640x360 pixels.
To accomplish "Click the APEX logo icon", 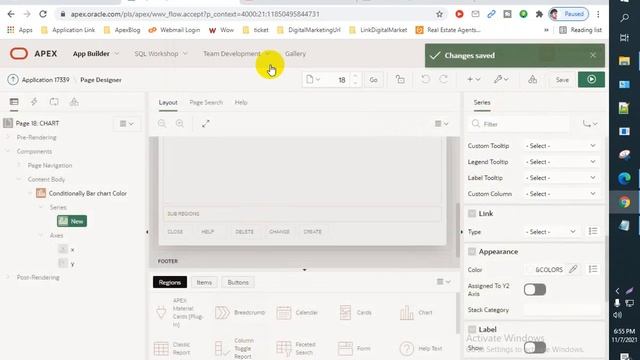I will tap(19, 53).
